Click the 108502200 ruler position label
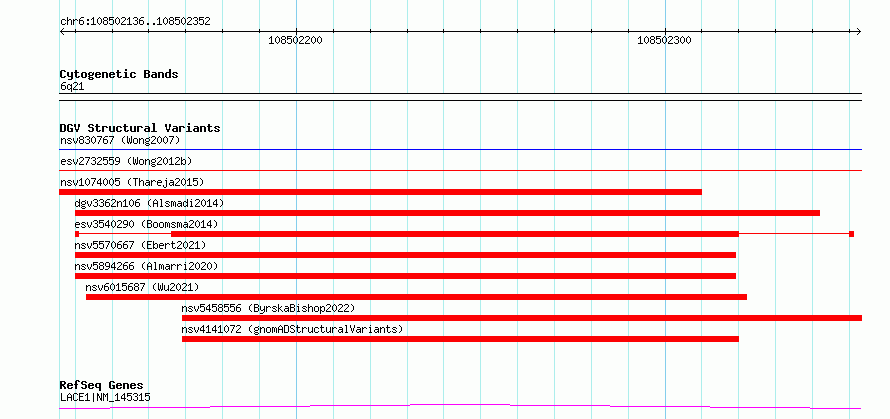Image resolution: width=890 pixels, height=419 pixels. pyautogui.click(x=295, y=40)
